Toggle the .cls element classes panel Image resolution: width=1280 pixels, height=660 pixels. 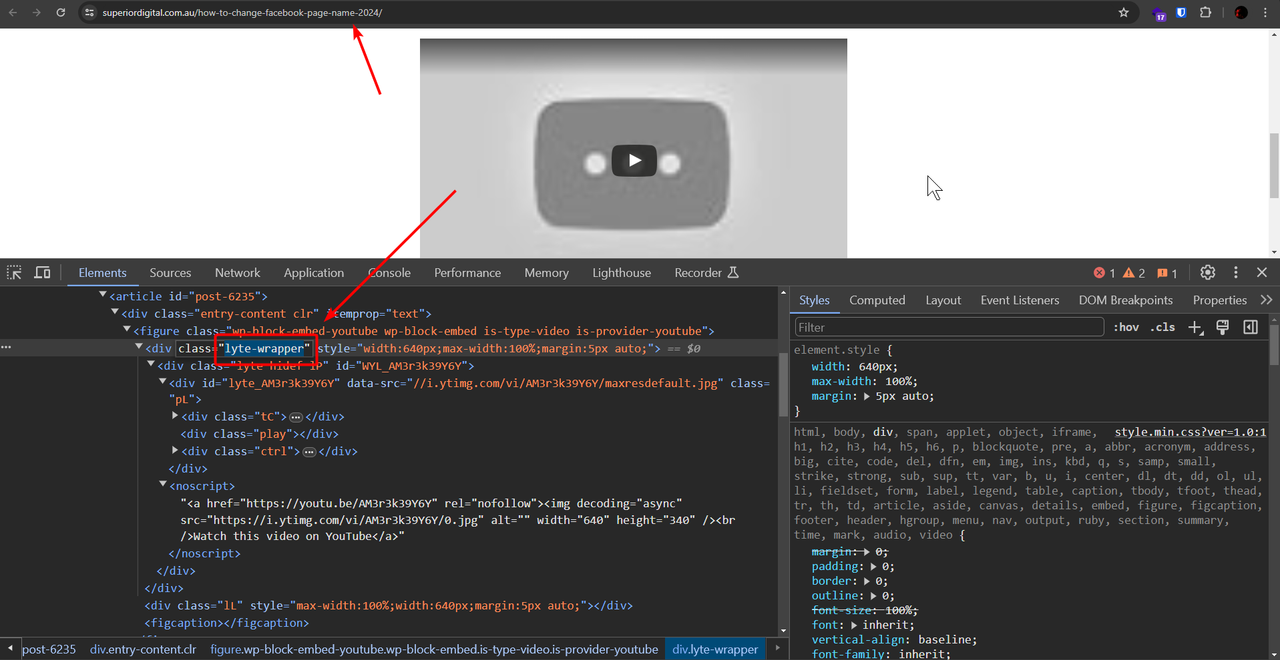point(1163,327)
